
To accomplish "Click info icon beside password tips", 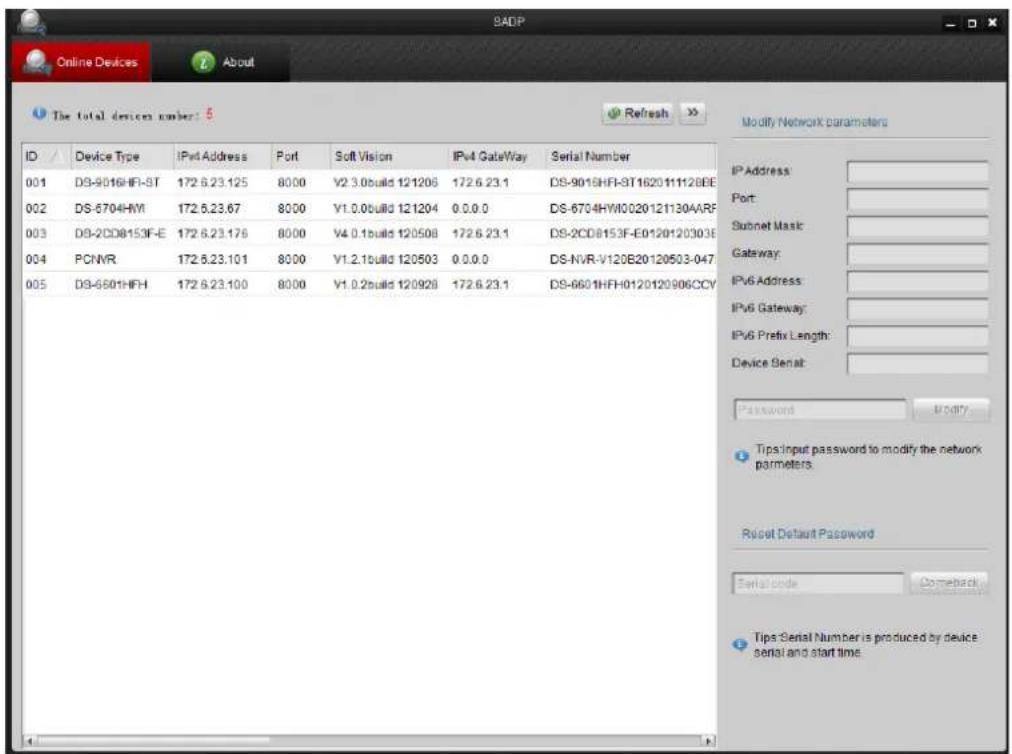I will point(742,456).
